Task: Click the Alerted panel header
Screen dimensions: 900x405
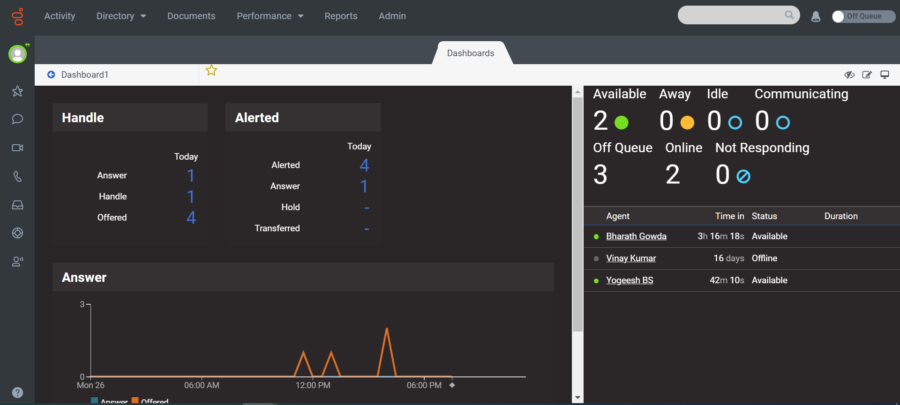Action: point(303,118)
